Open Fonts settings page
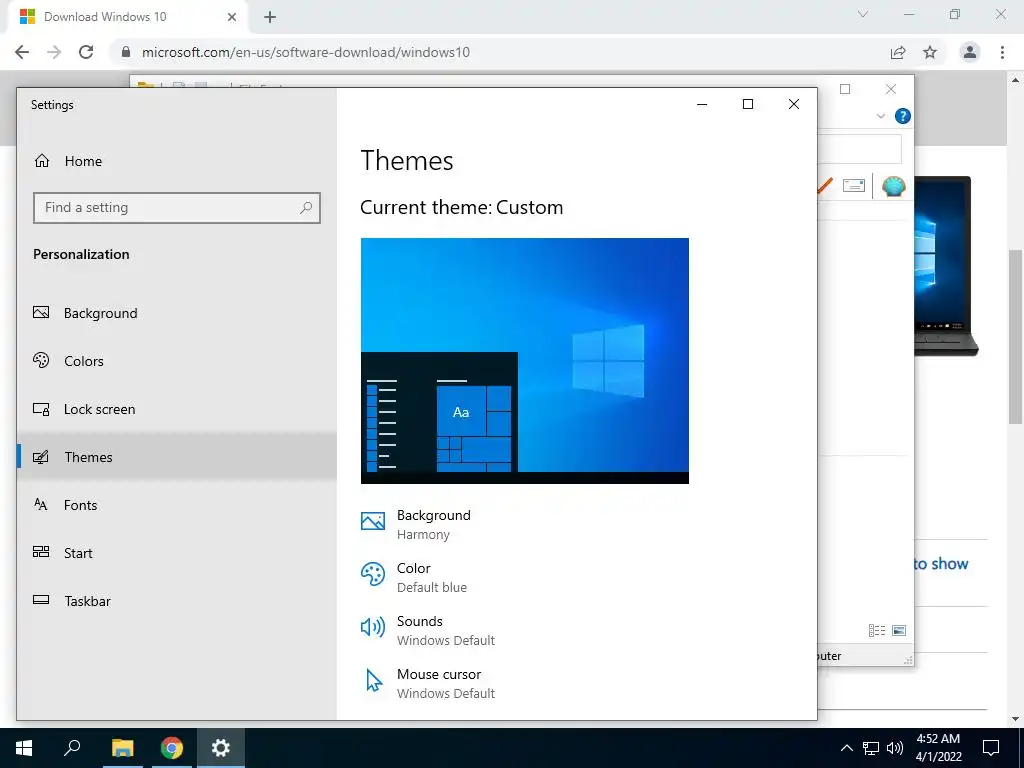 pyautogui.click(x=176, y=505)
